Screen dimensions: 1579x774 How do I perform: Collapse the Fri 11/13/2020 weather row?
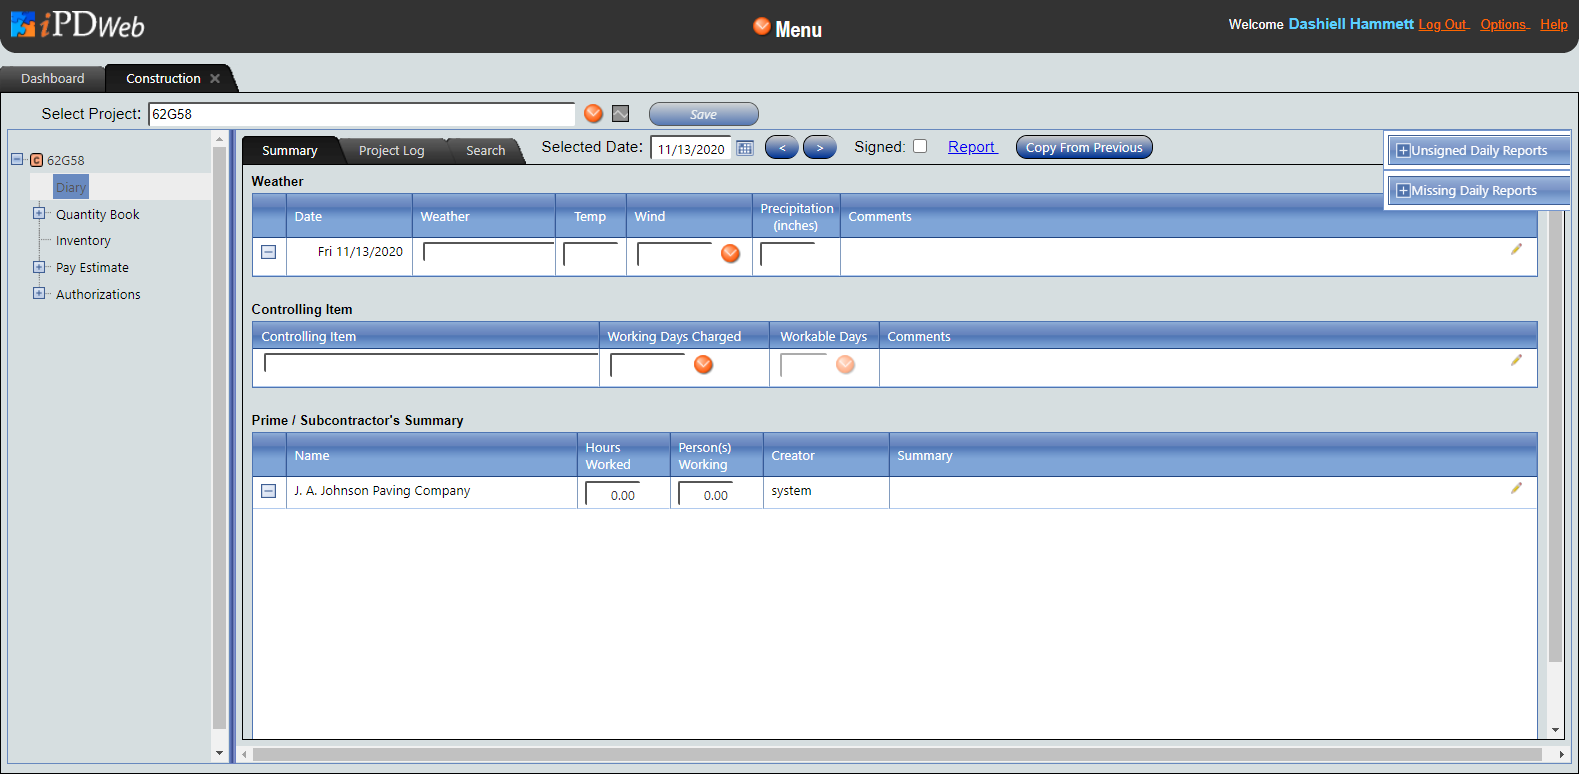pos(268,252)
